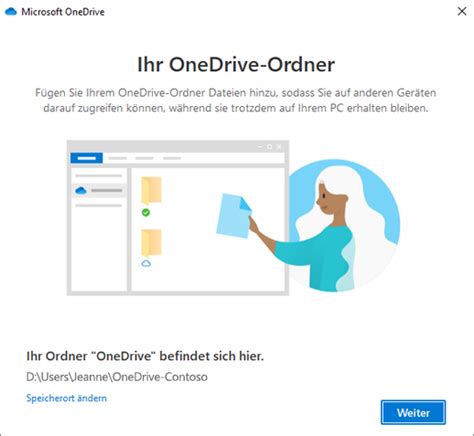Click the illustrated window's minimize dash
474x436 pixels.
tap(260, 147)
